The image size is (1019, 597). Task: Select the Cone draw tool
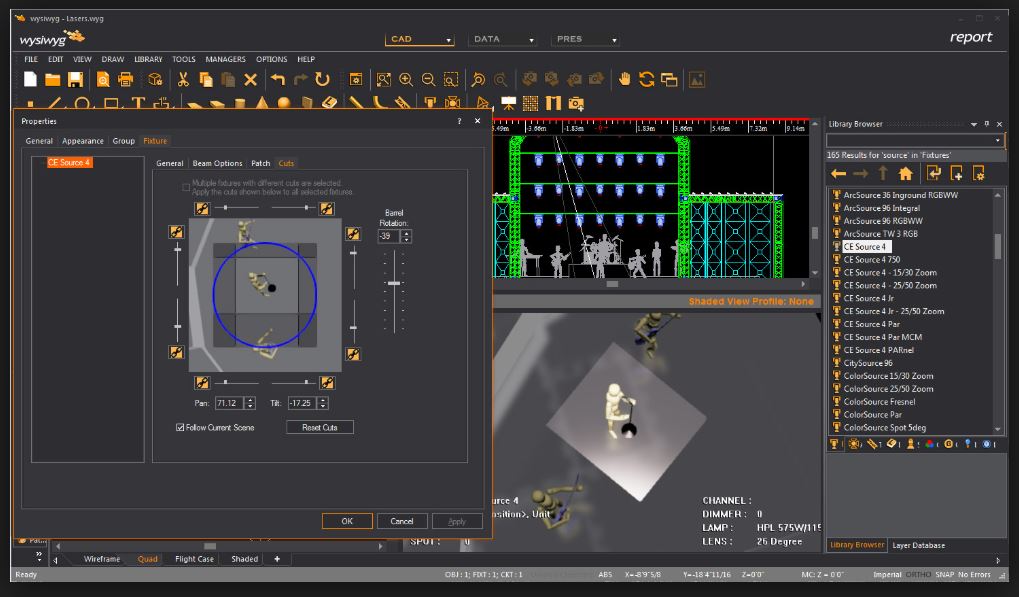262,103
